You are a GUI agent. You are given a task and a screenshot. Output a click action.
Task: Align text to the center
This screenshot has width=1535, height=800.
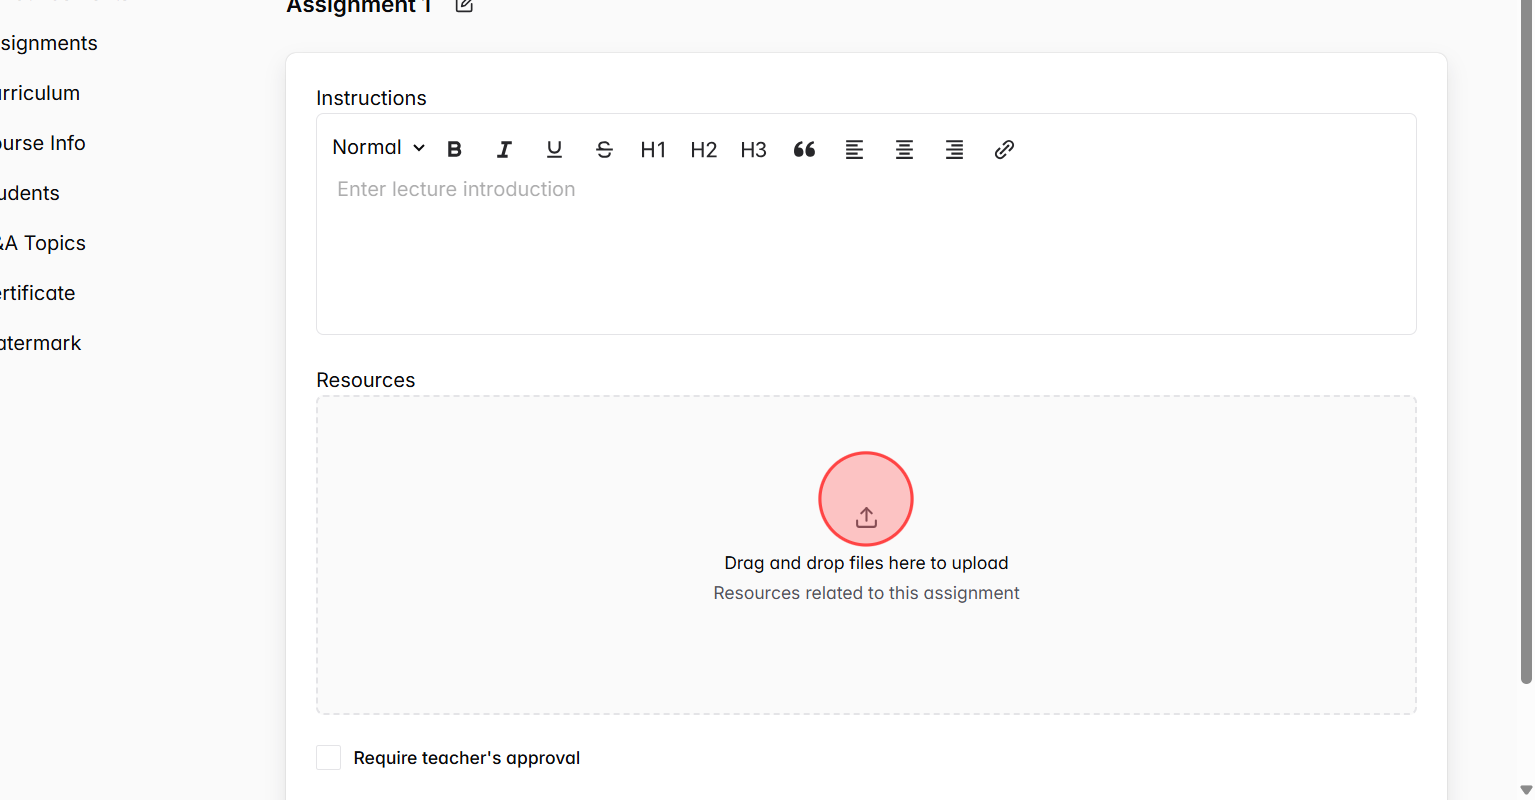click(904, 149)
